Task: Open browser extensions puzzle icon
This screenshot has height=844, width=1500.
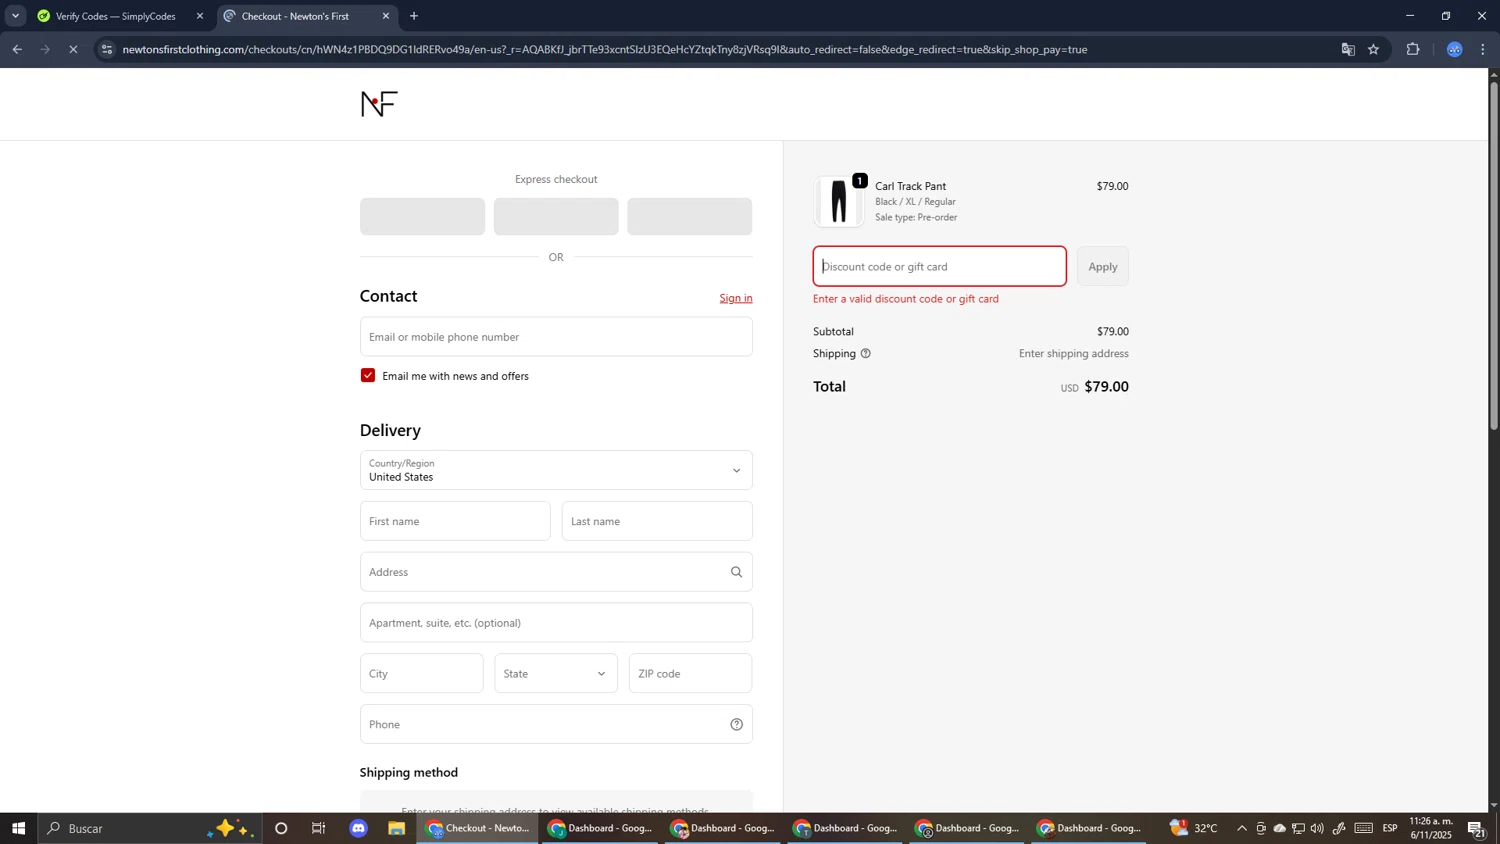Action: coord(1413,49)
